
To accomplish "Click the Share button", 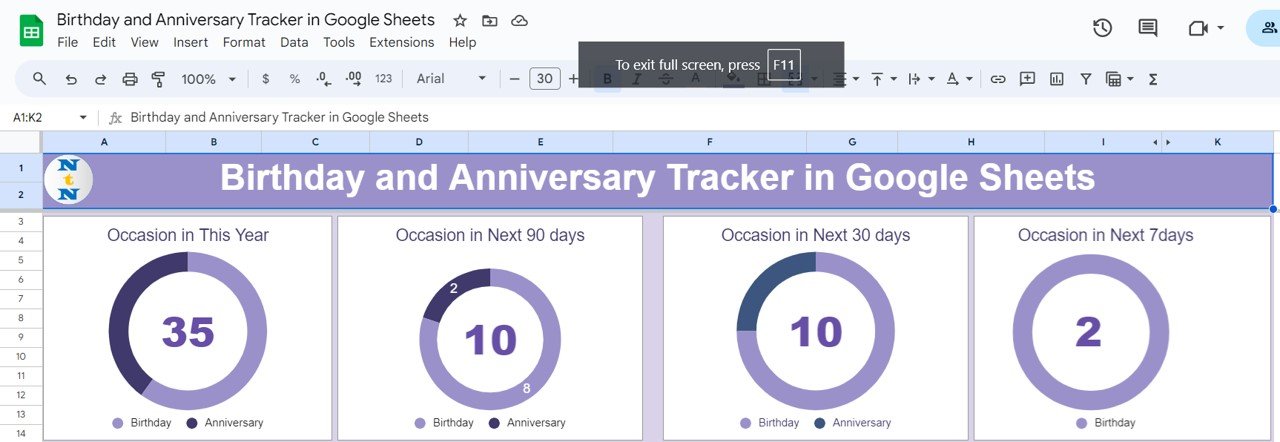I will point(1263,28).
